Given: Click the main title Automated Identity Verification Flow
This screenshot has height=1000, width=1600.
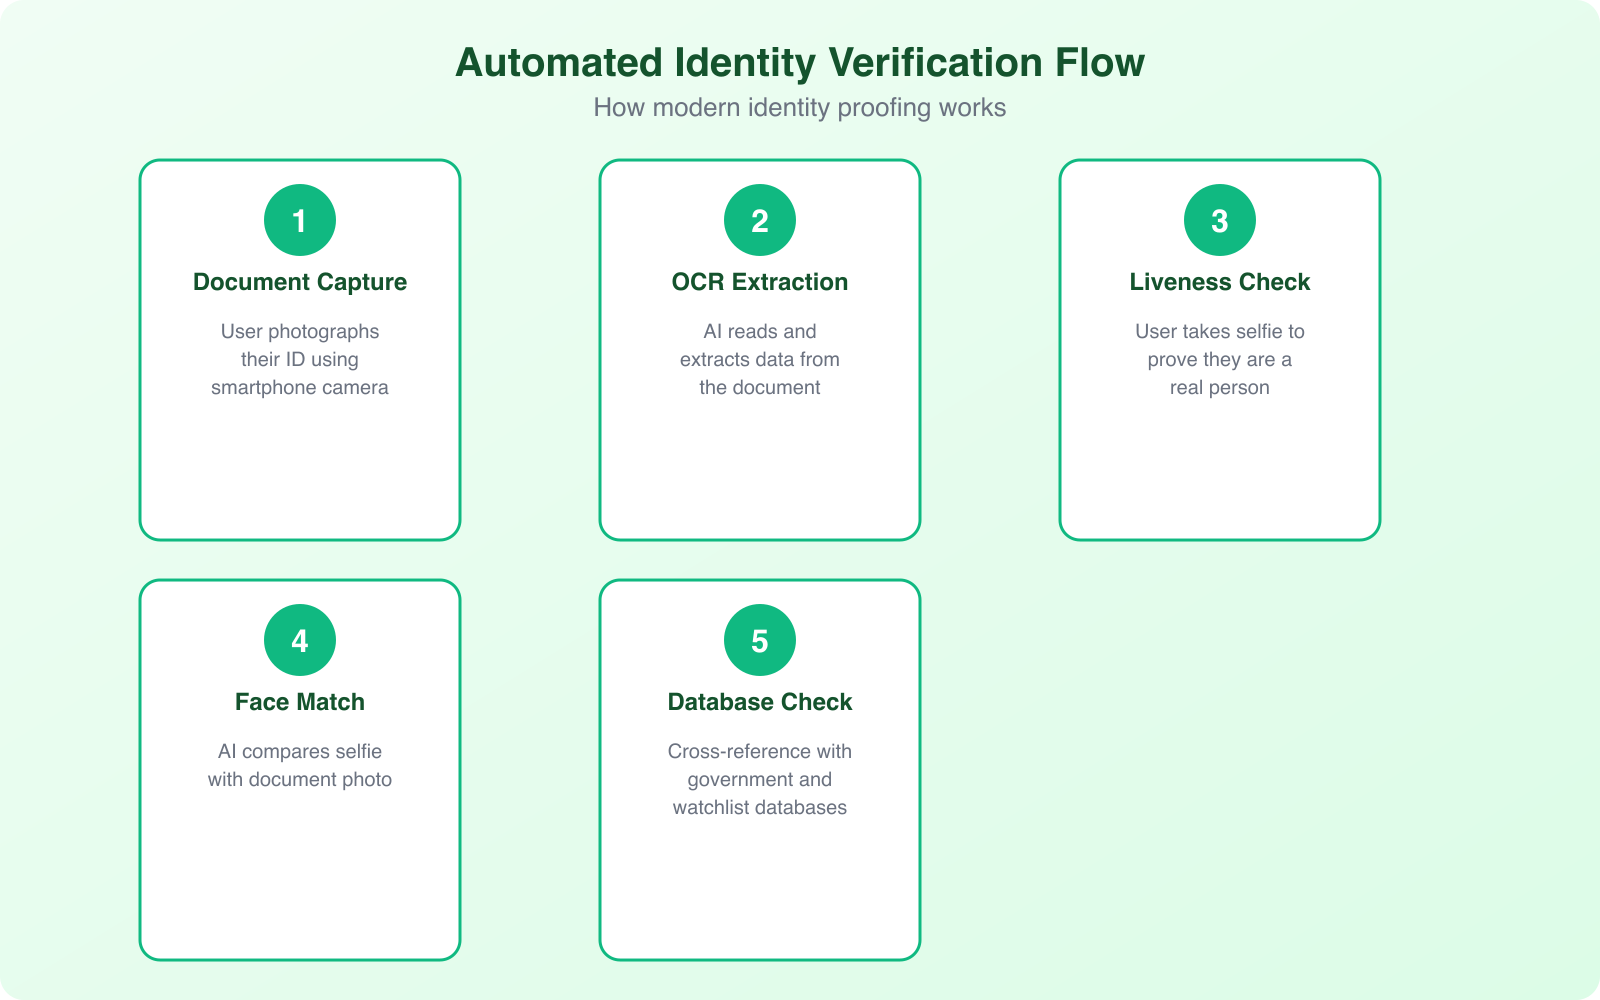Looking at the screenshot, I should coord(800,62).
